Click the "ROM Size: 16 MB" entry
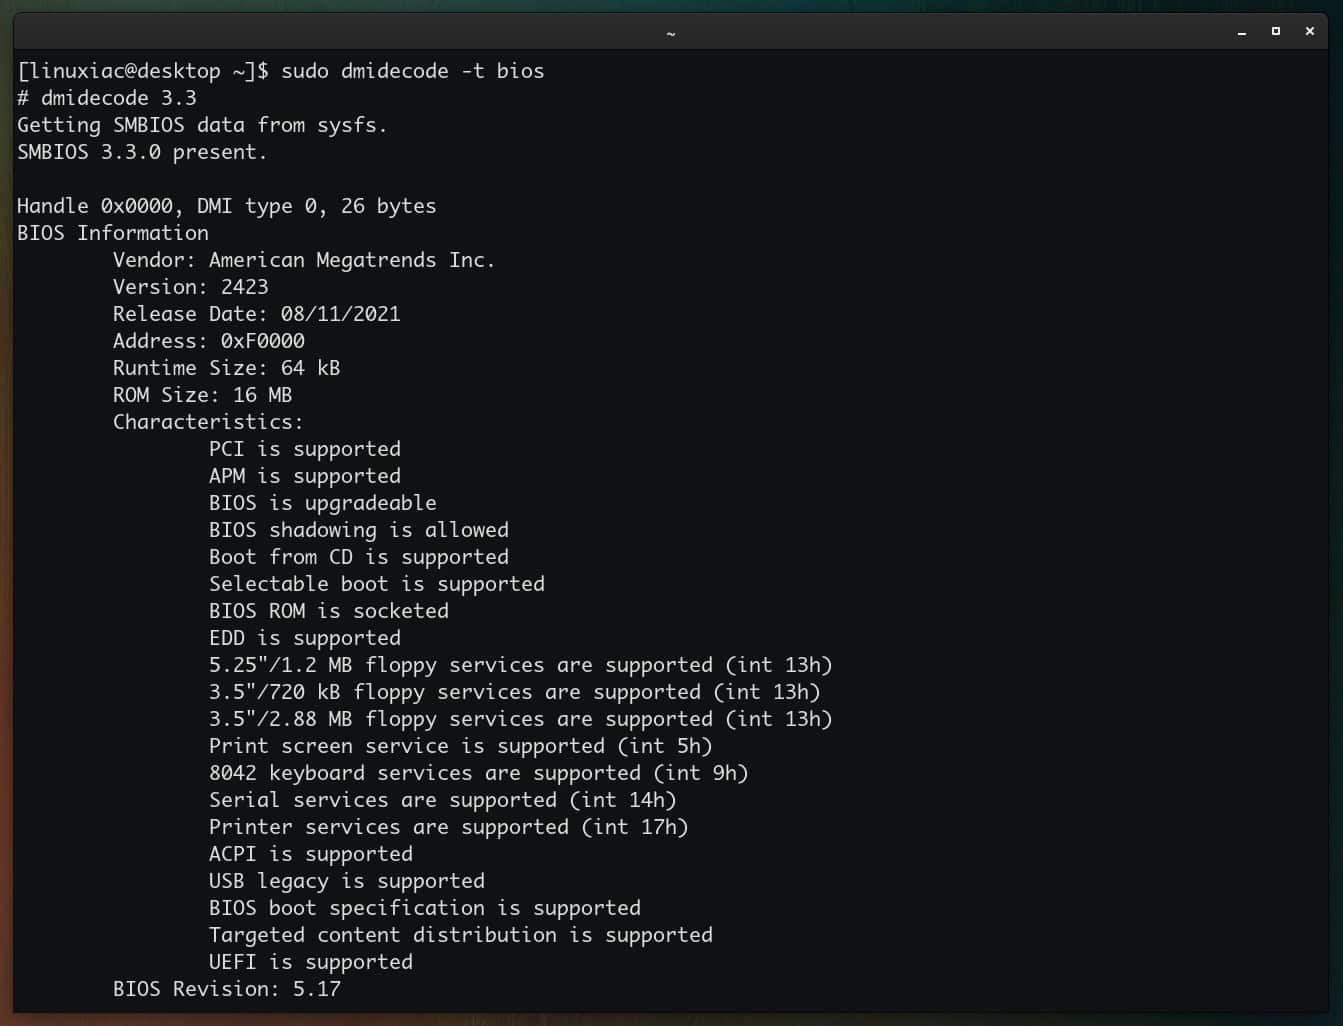 click(202, 395)
